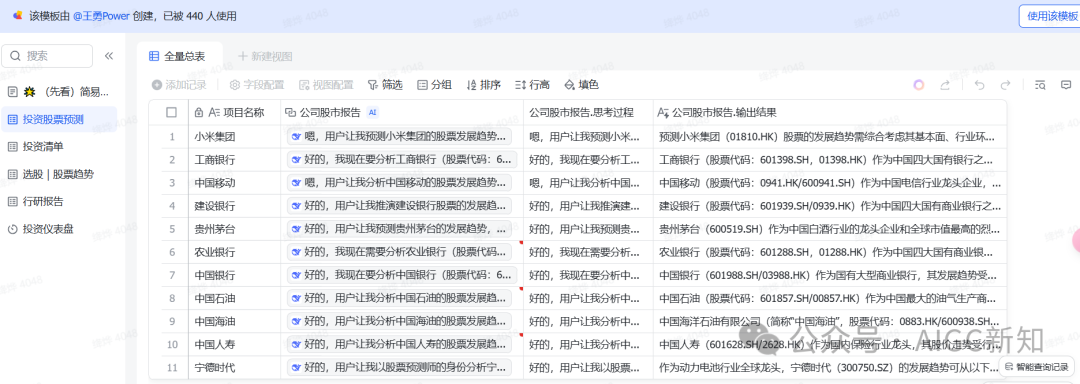
Task: Open 字段配置 field settings
Action: coord(257,85)
